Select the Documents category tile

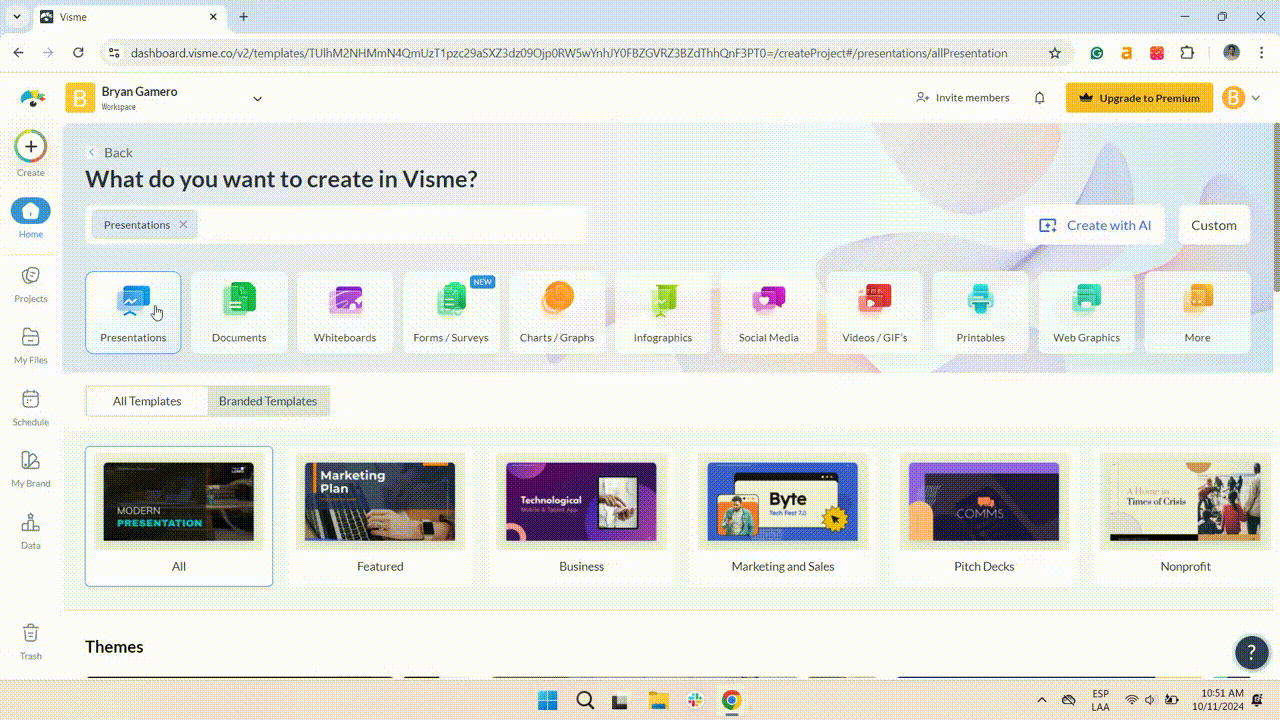coord(239,313)
